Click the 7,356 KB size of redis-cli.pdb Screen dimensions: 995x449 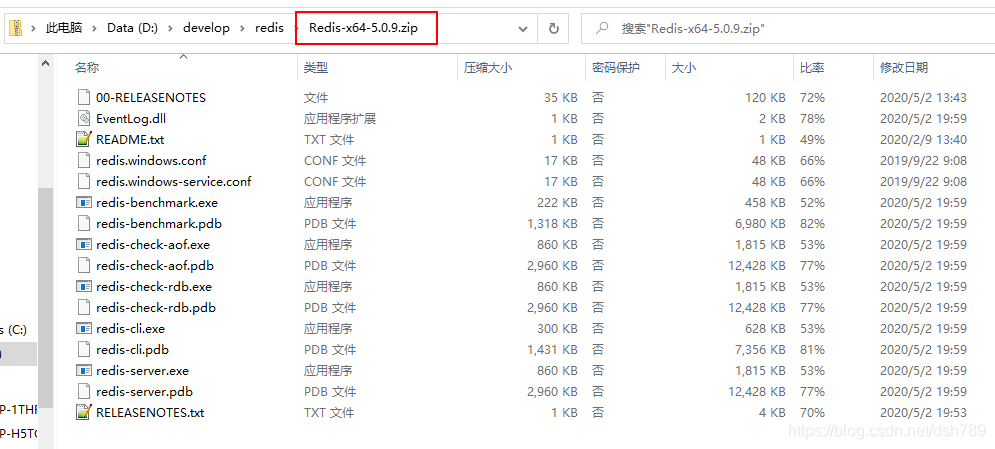click(760, 349)
